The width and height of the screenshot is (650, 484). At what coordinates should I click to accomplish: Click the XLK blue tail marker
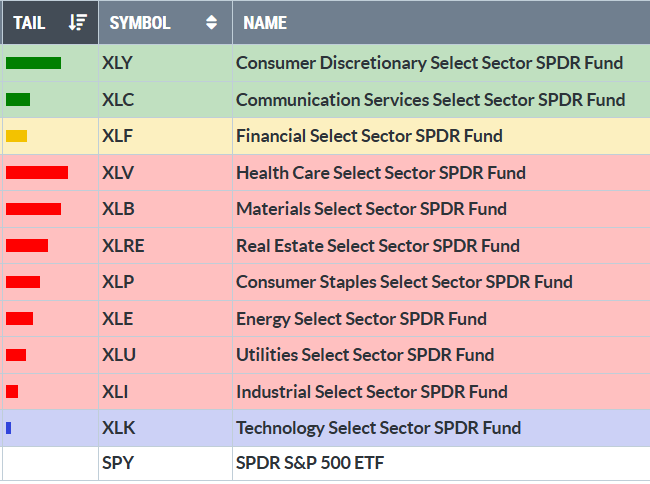tap(9, 428)
